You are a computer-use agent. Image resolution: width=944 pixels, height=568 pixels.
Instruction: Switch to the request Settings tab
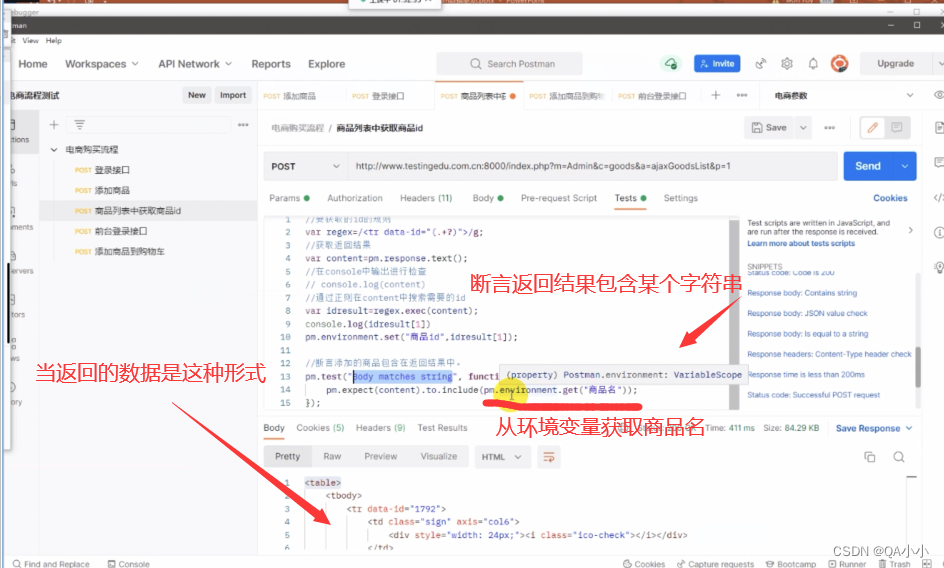[680, 198]
